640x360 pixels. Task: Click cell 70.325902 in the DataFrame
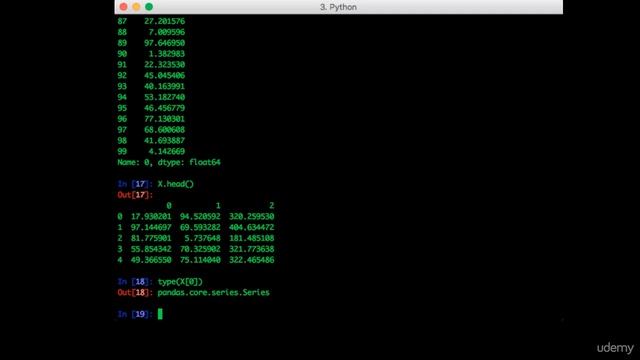click(200, 249)
